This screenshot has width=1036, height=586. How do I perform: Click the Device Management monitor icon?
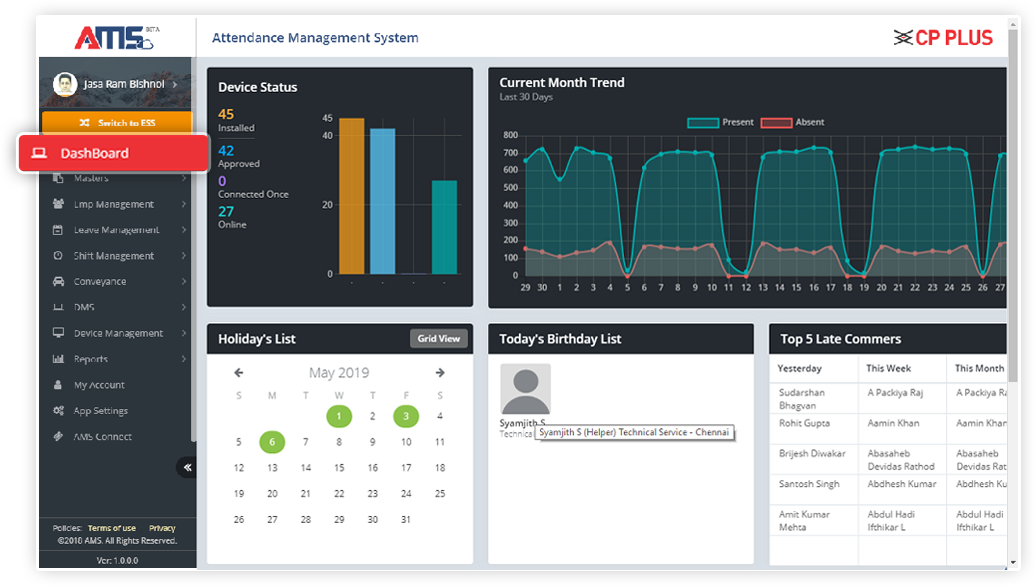58,333
